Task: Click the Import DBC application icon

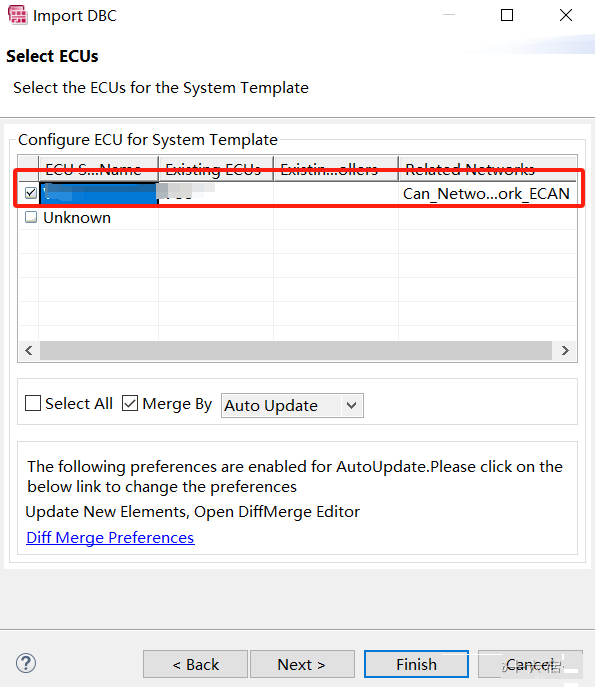Action: point(17,15)
